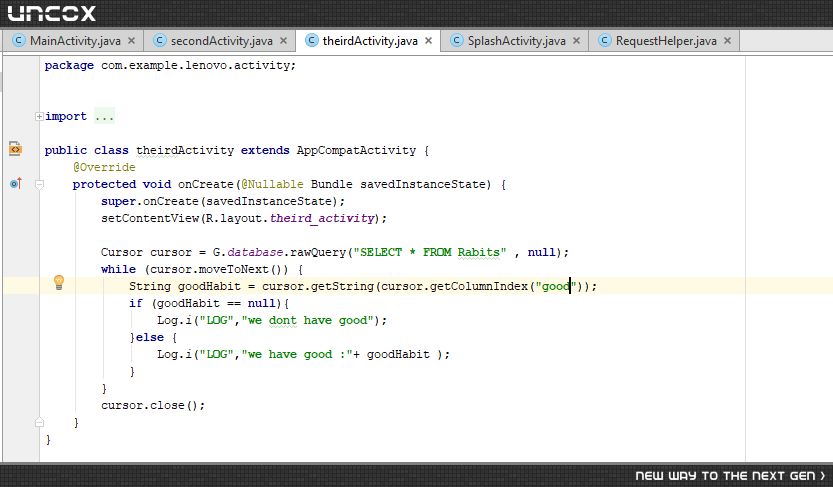This screenshot has height=487, width=833.
Task: Collapse the onCreate method fold marker
Action: [x=39, y=184]
